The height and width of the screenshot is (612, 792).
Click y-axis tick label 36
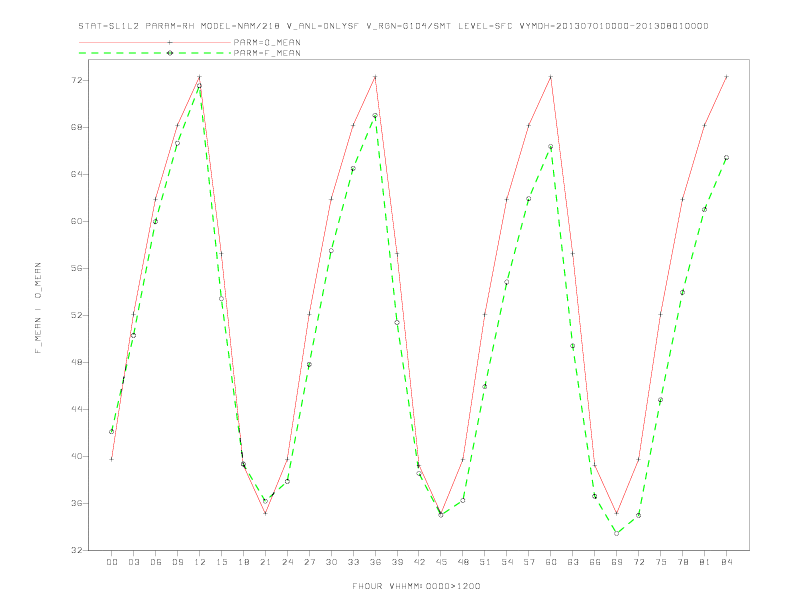(x=77, y=503)
